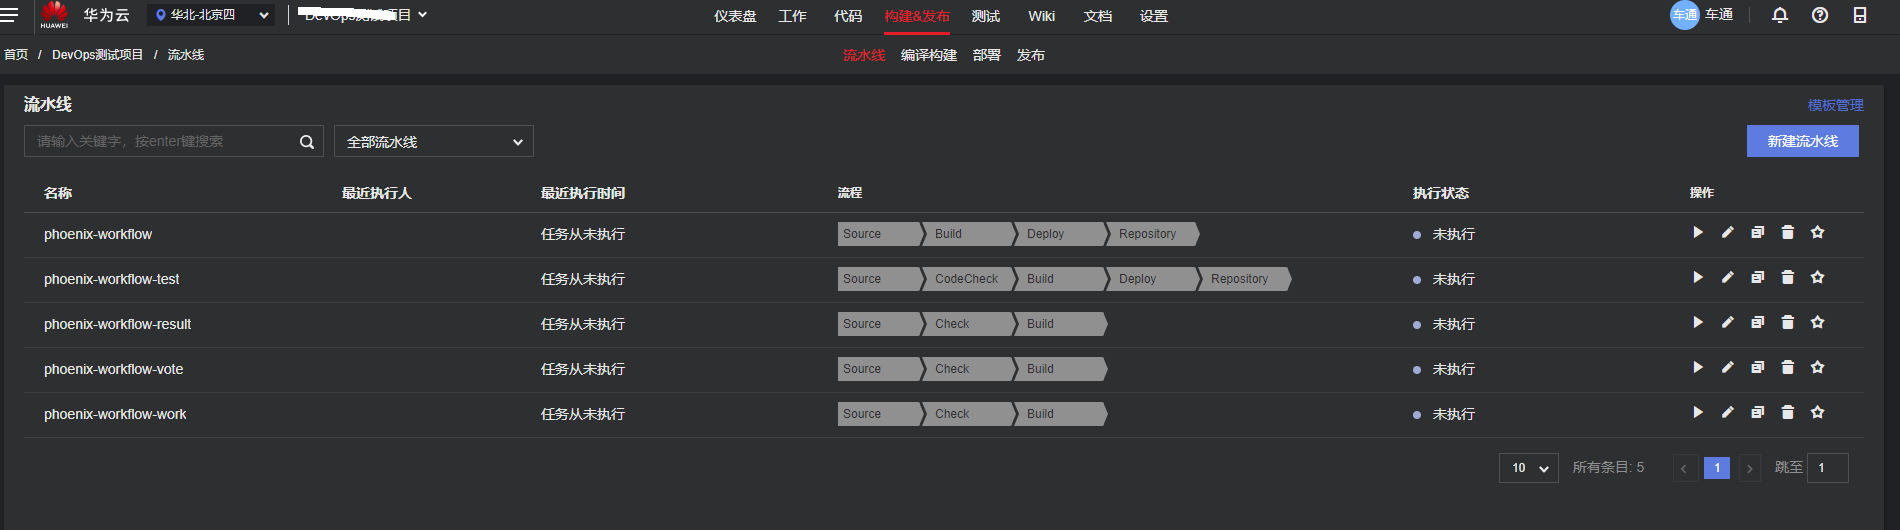This screenshot has width=1900, height=530.
Task: Delete the phoenix-workflow-test pipeline
Action: point(1787,277)
